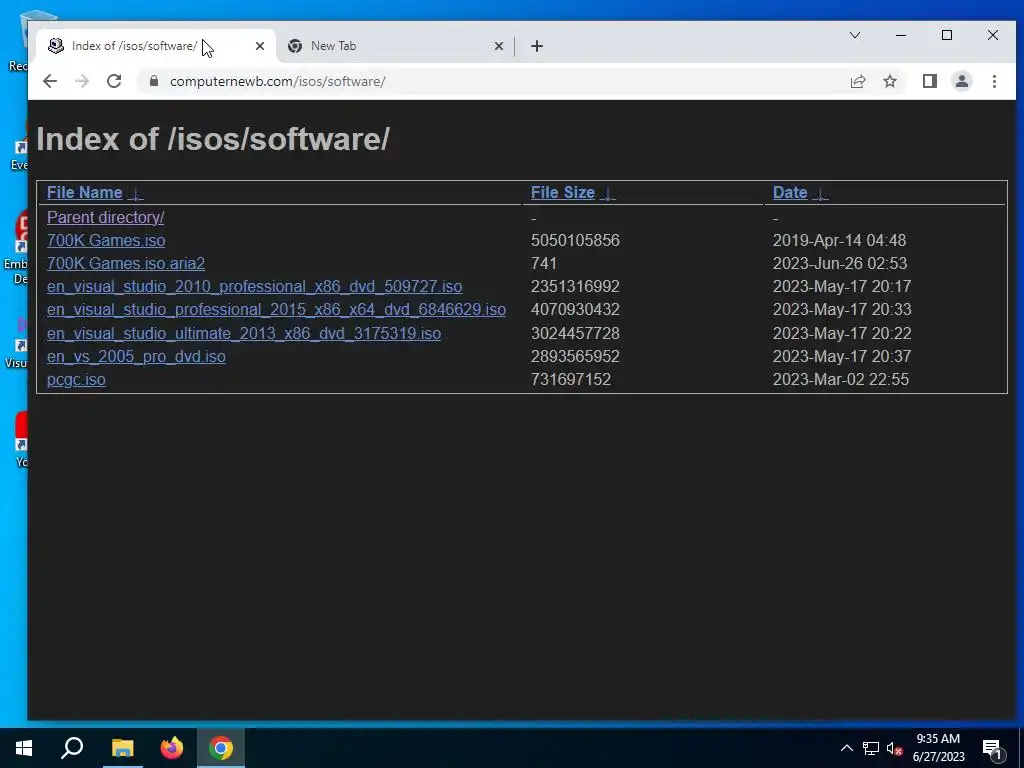Open Chrome's three-dot menu
The width and height of the screenshot is (1024, 768).
pos(994,81)
